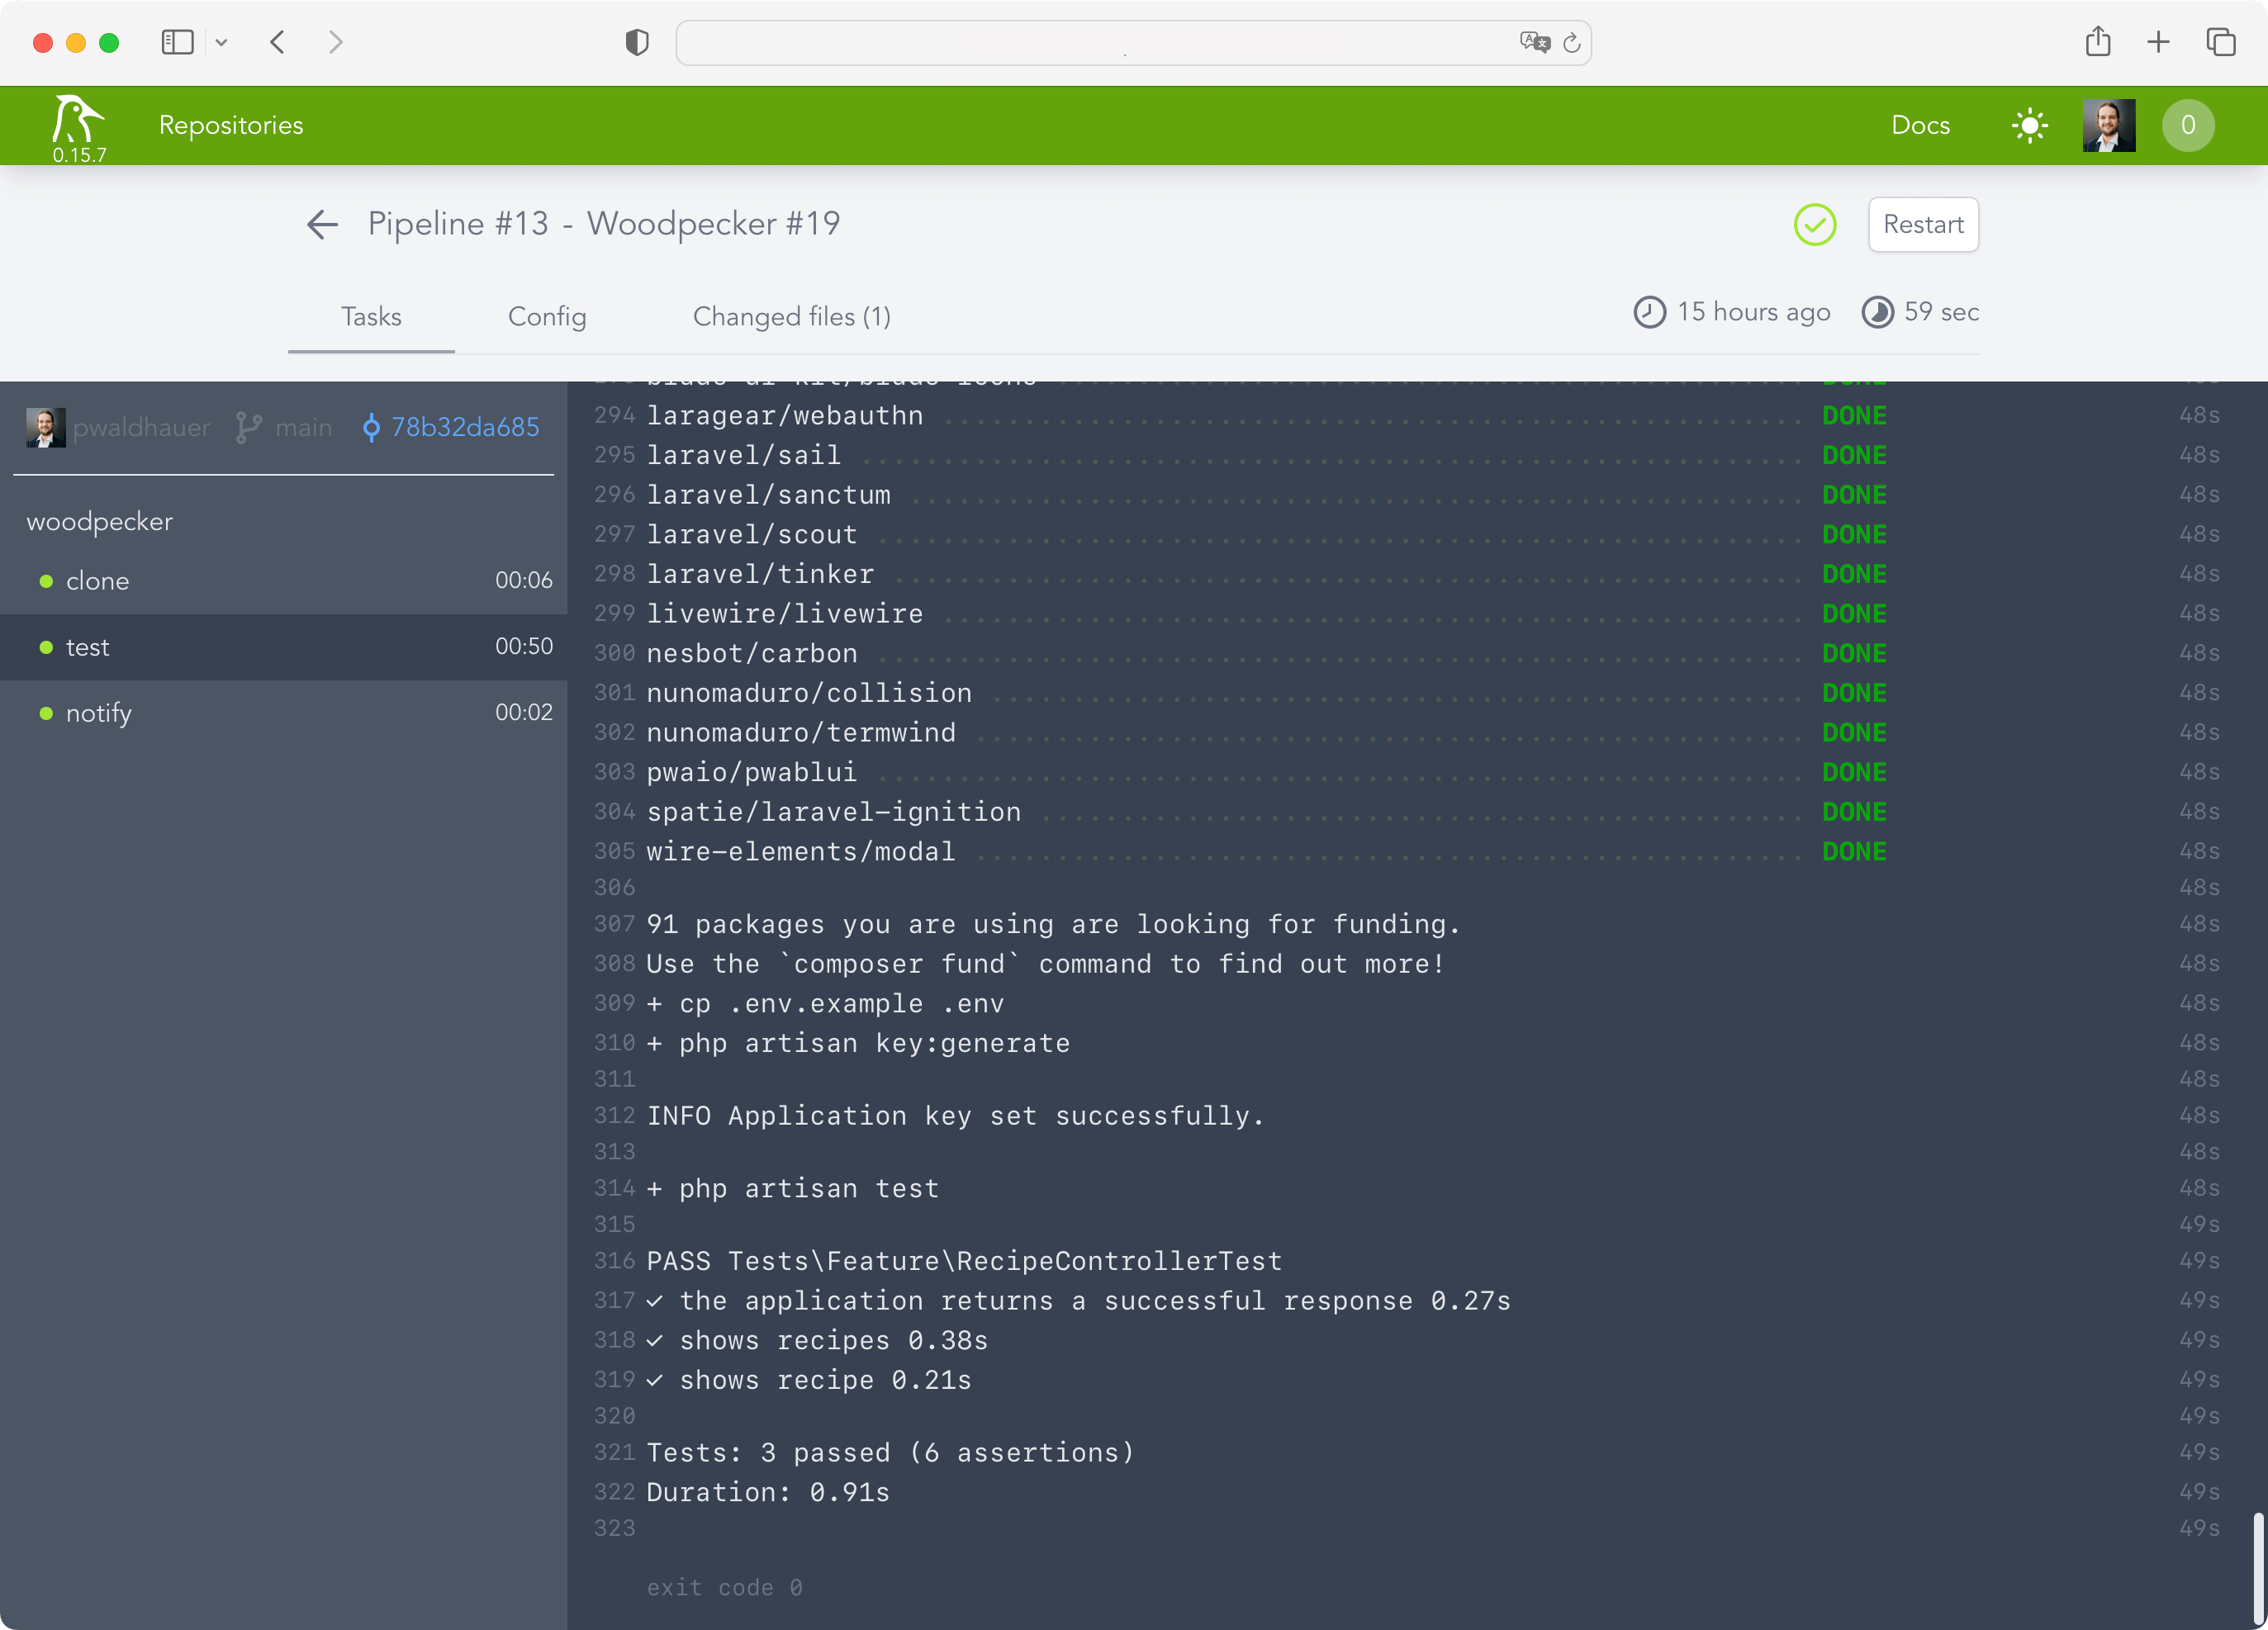
Task: Open the Changed files (1) tab
Action: click(791, 316)
